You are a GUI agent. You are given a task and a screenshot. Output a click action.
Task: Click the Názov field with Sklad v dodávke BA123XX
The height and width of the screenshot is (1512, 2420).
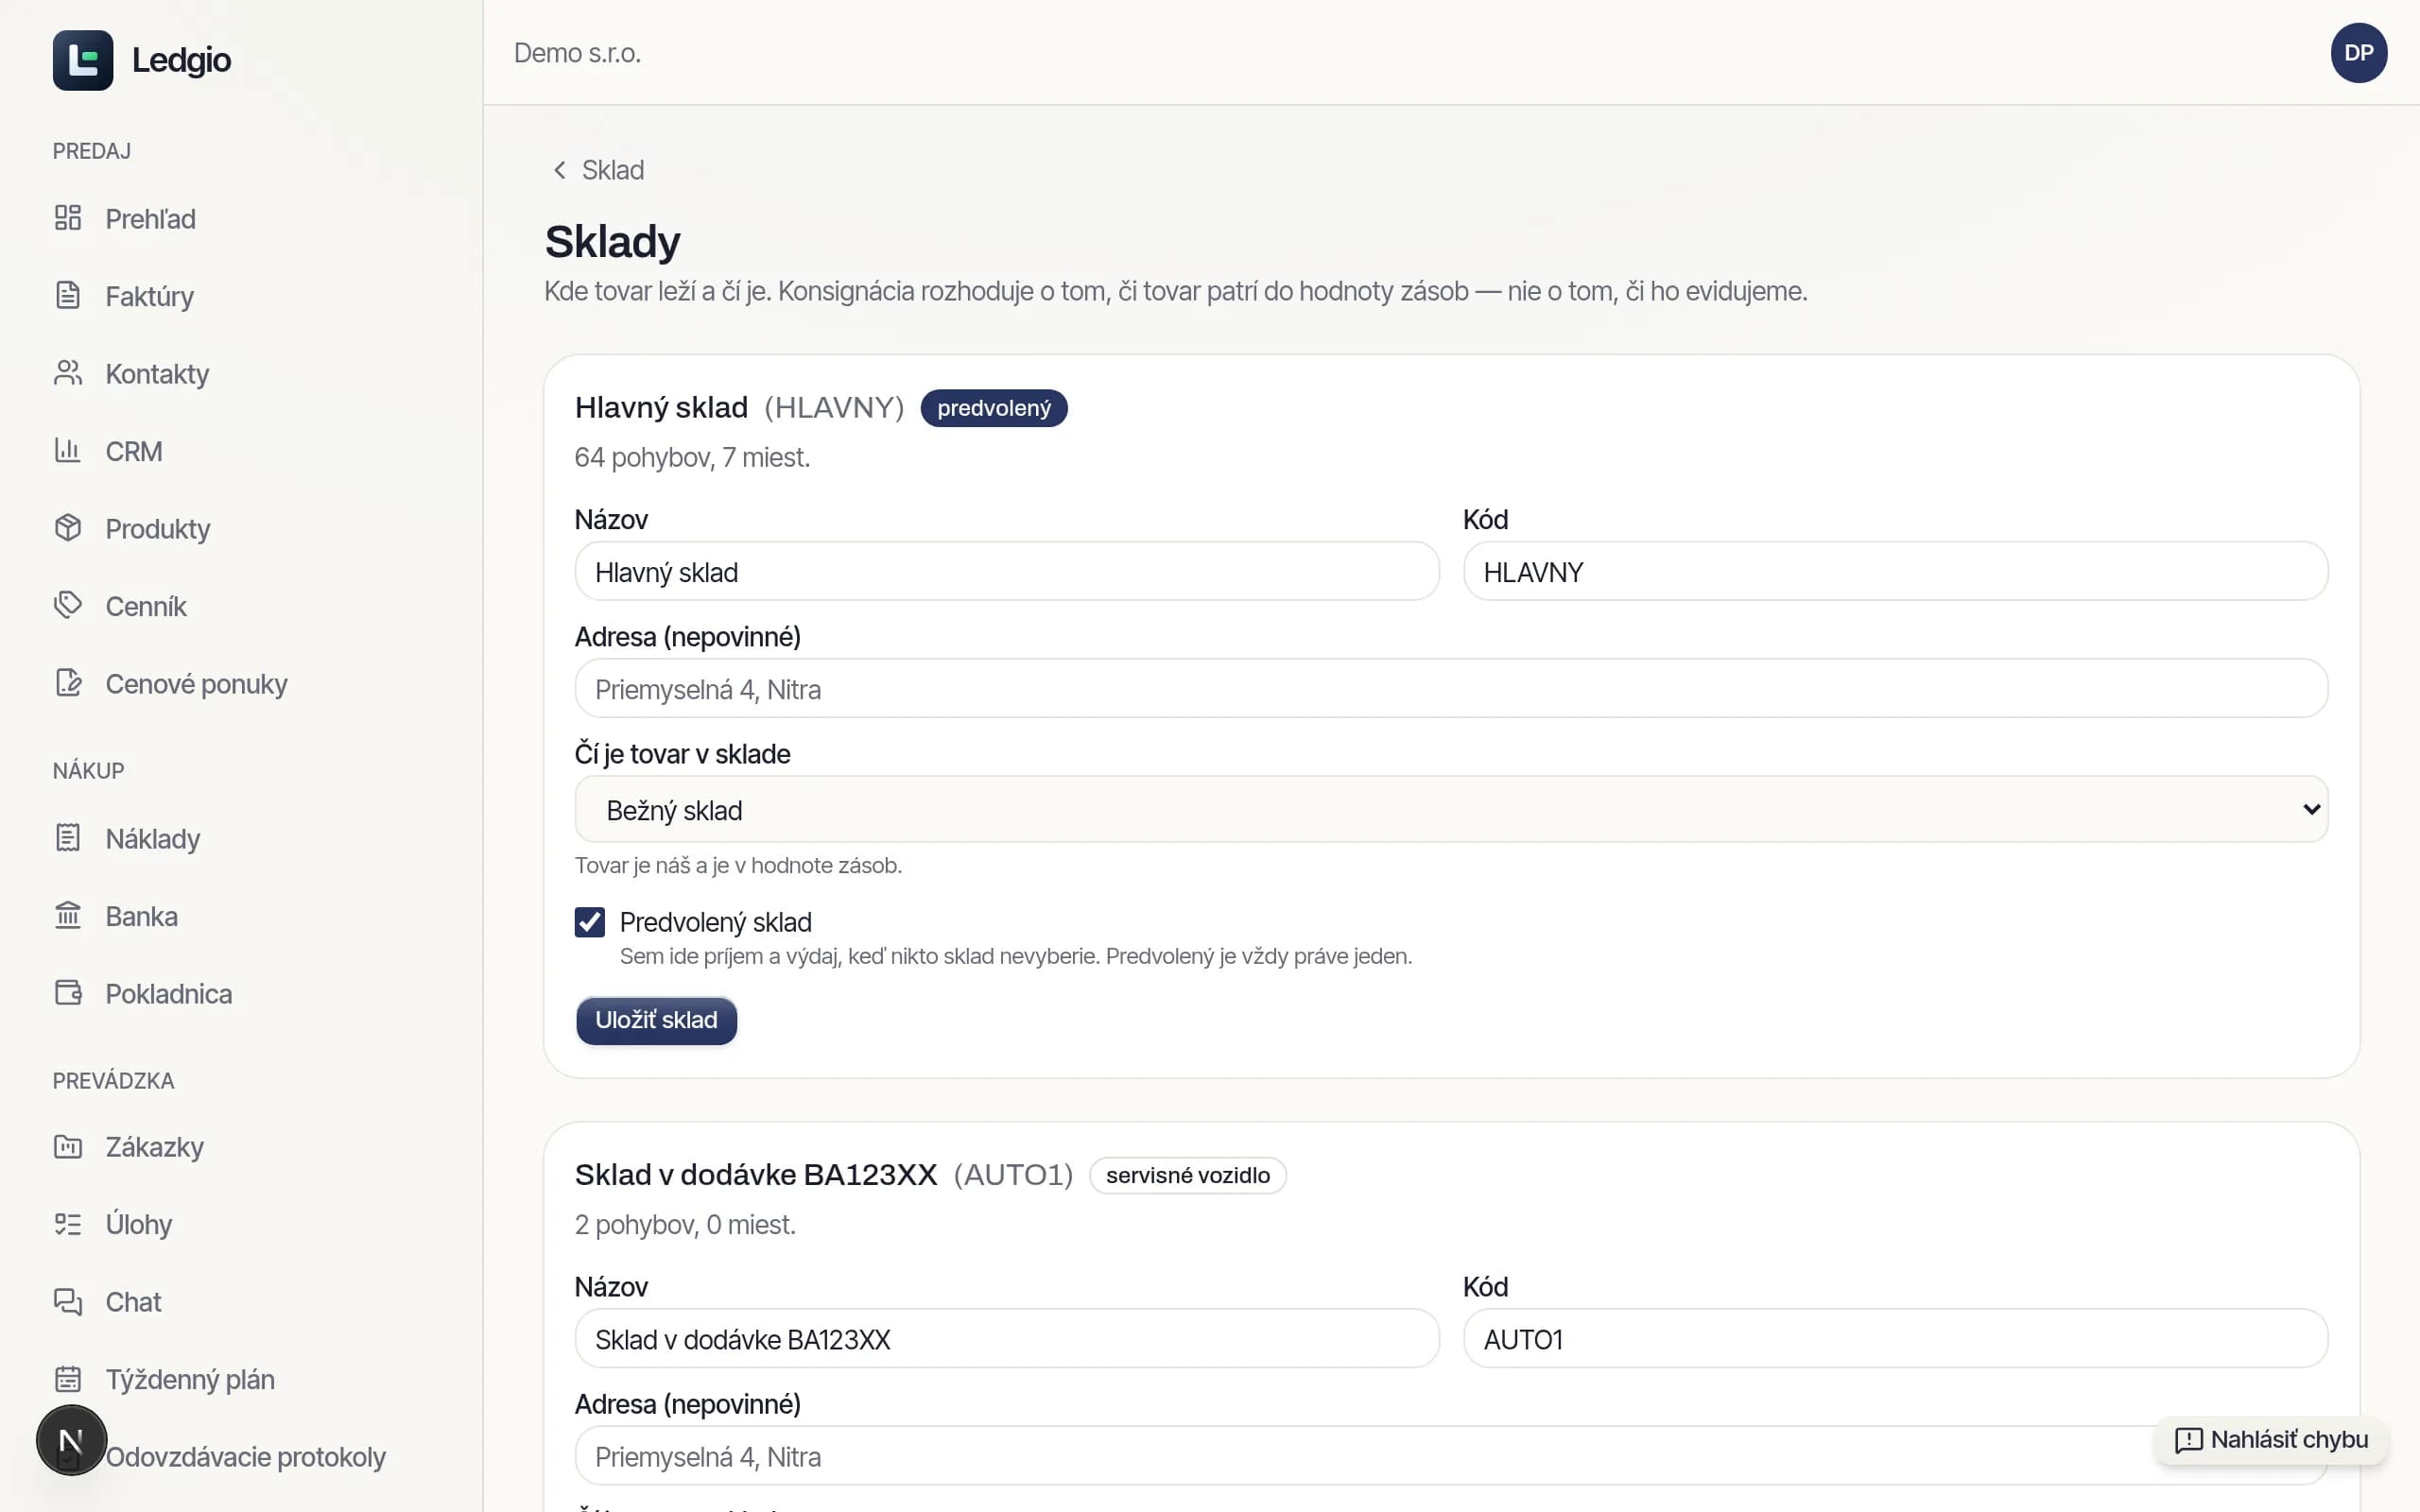1007,1338
